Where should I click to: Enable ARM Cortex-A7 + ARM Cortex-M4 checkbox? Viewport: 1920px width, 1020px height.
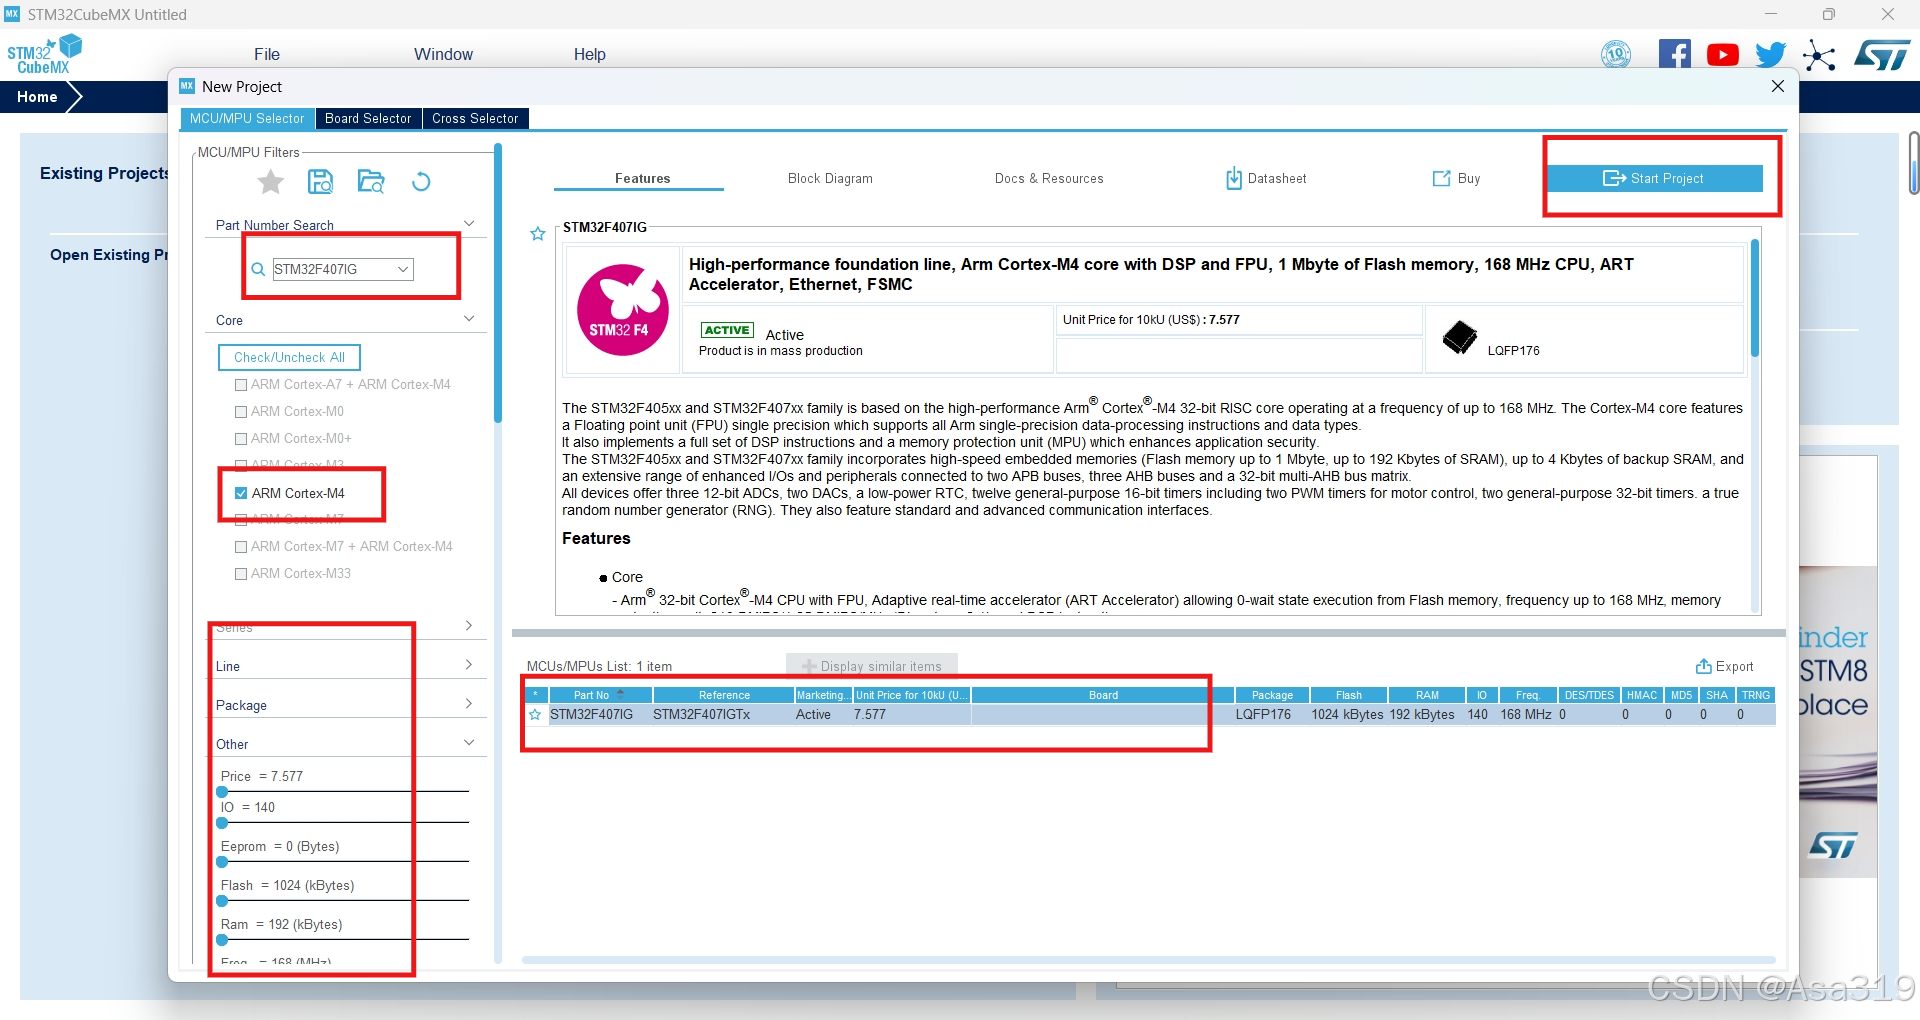[241, 385]
